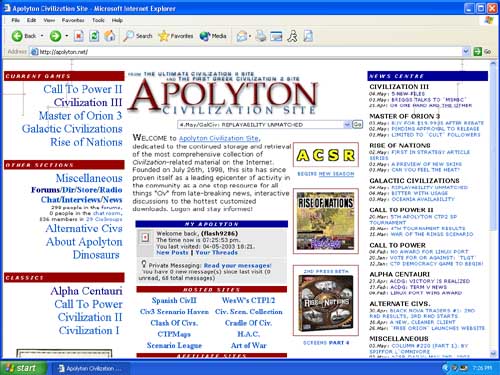The height and width of the screenshot is (375, 500).
Task: Open the Civilization III link in Current Games
Action: (88, 102)
